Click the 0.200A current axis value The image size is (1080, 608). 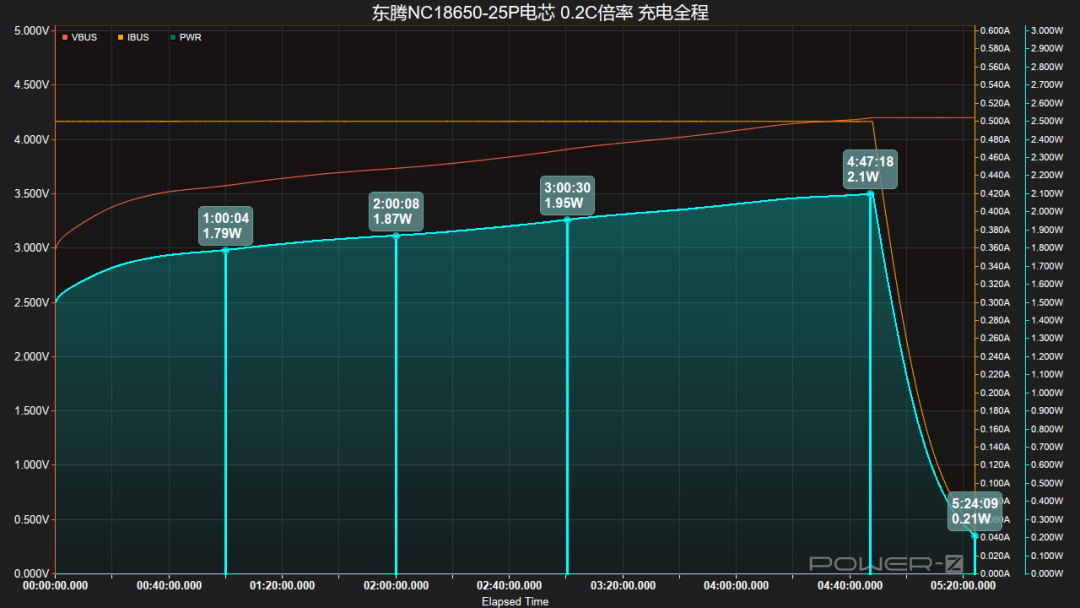point(995,392)
